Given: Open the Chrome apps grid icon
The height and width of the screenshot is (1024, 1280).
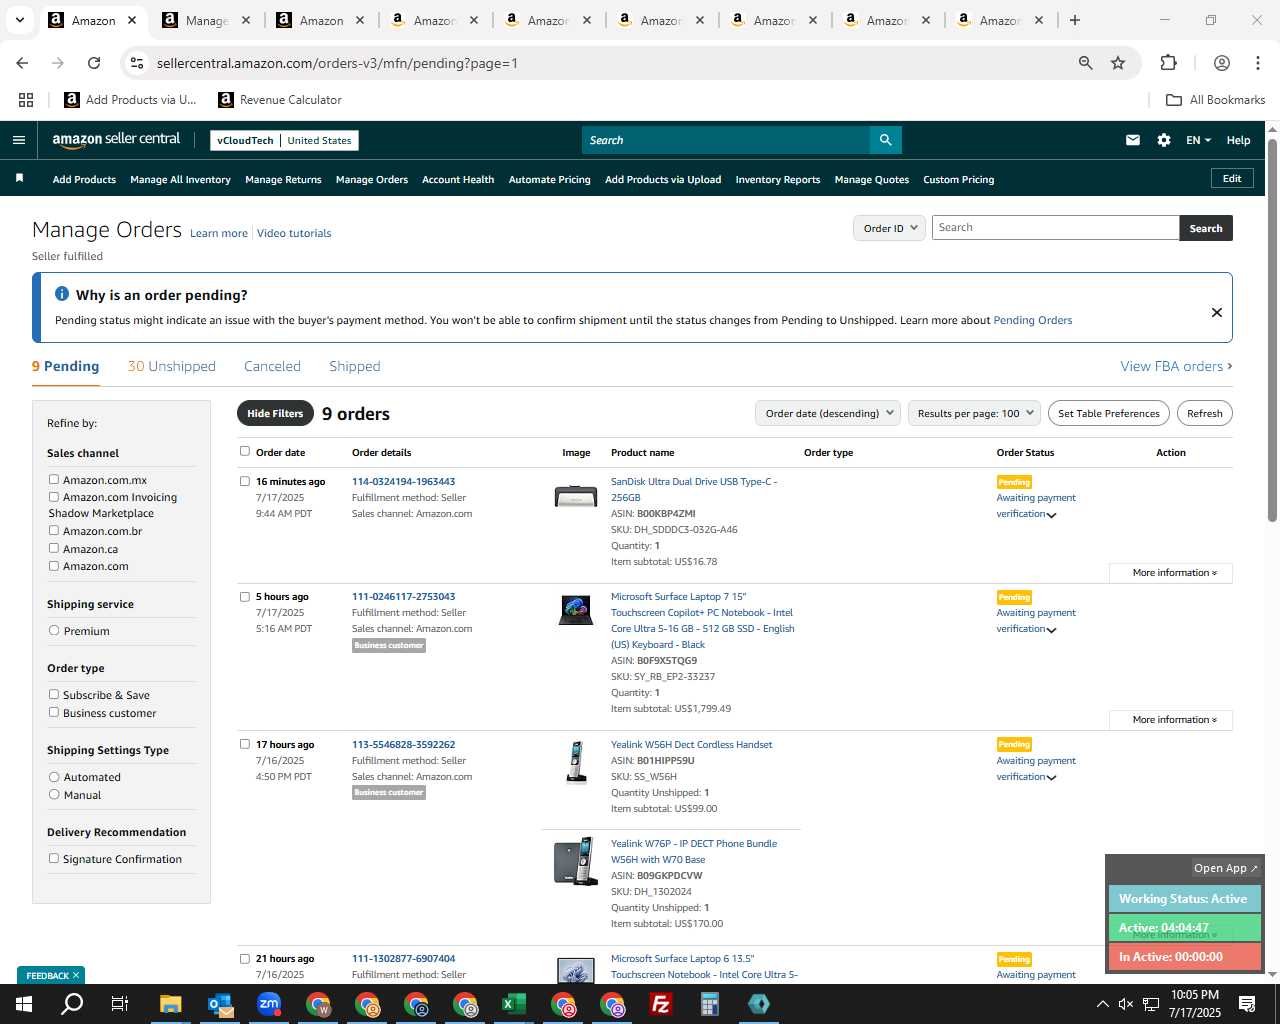Looking at the screenshot, I should click(26, 100).
